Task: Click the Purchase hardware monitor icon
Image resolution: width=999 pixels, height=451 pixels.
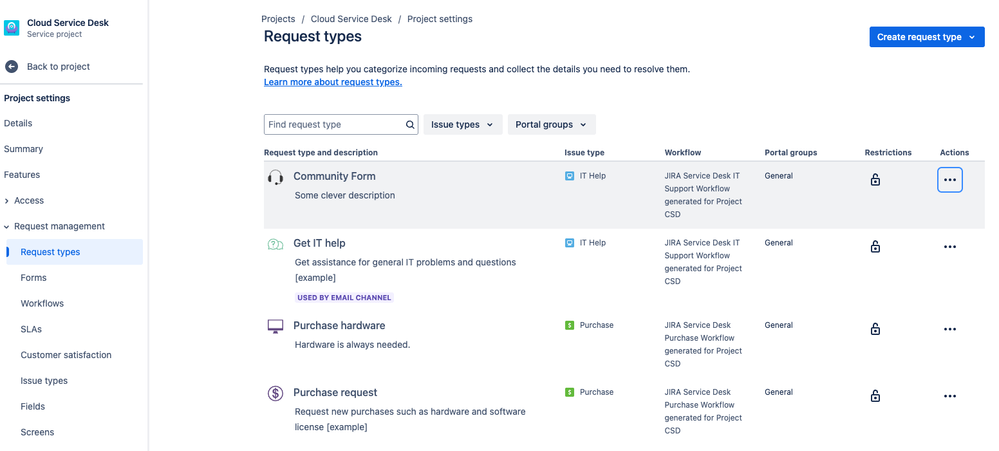Action: point(276,326)
